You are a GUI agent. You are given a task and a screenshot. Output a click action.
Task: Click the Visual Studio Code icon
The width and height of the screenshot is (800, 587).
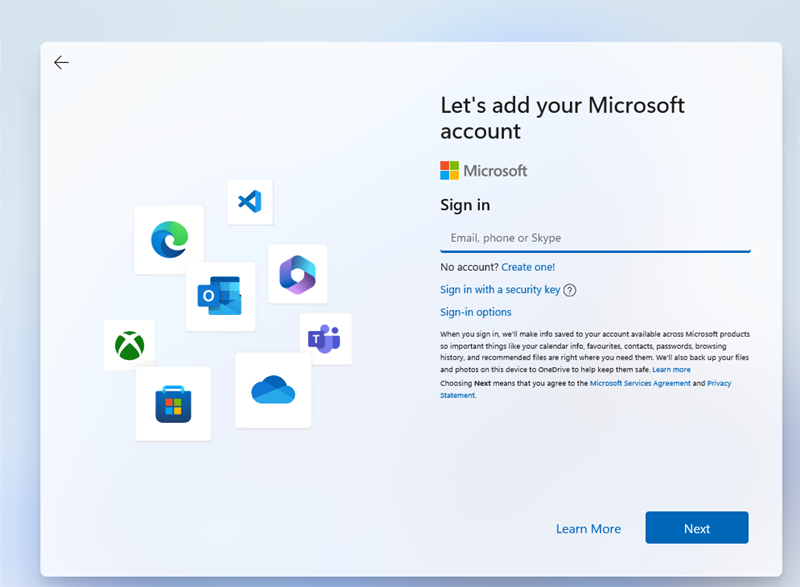pos(249,202)
